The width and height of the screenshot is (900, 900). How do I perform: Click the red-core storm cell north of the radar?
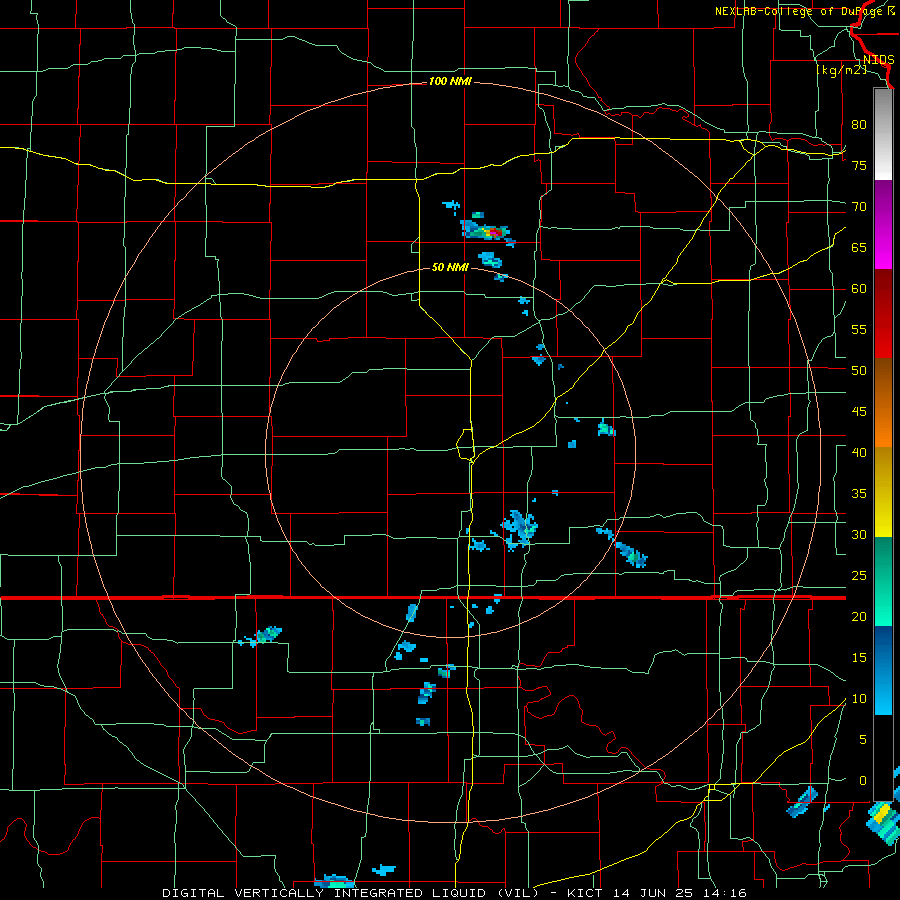487,231
